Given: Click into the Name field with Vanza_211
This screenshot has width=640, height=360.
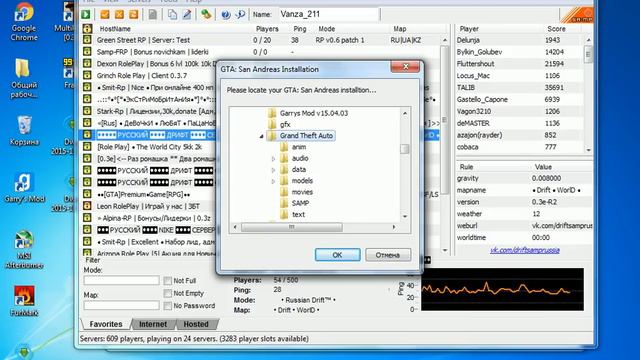Looking at the screenshot, I should (x=329, y=14).
